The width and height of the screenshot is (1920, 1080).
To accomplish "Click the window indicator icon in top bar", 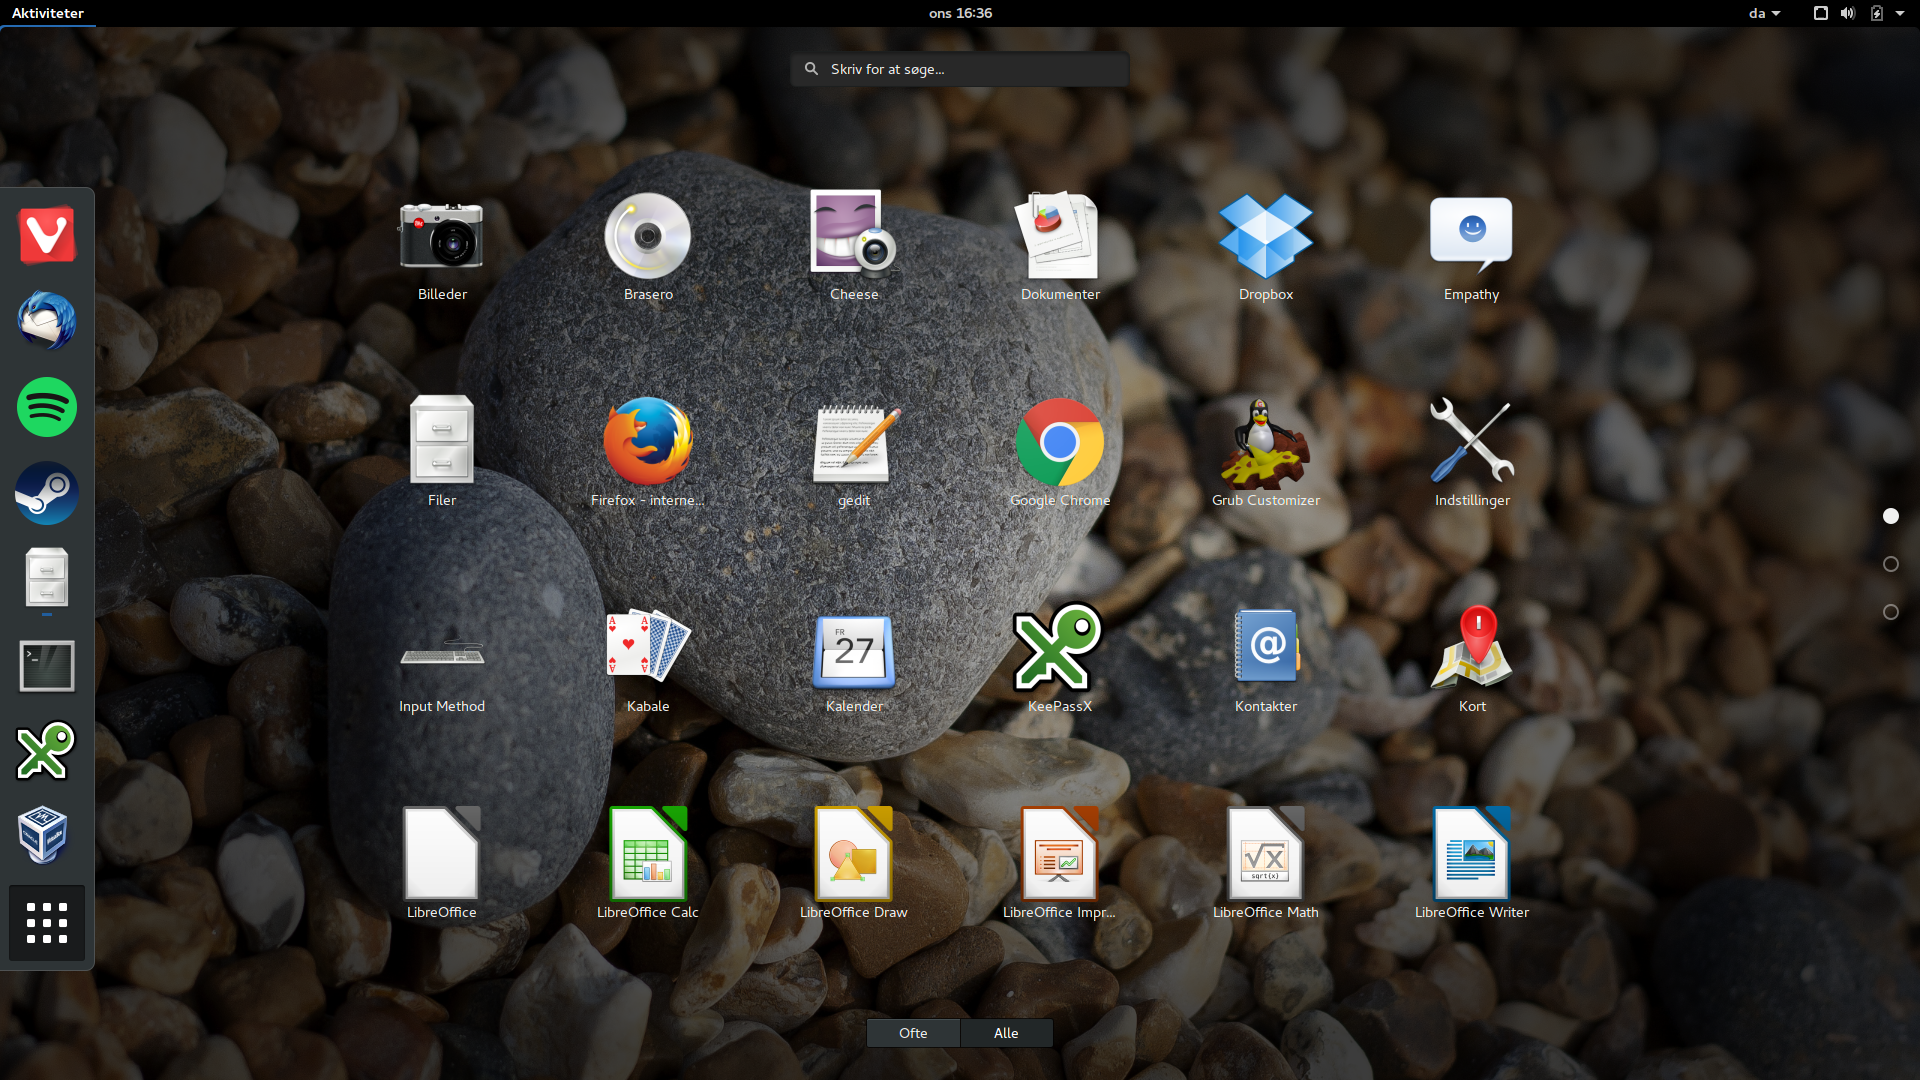I will pos(1821,13).
